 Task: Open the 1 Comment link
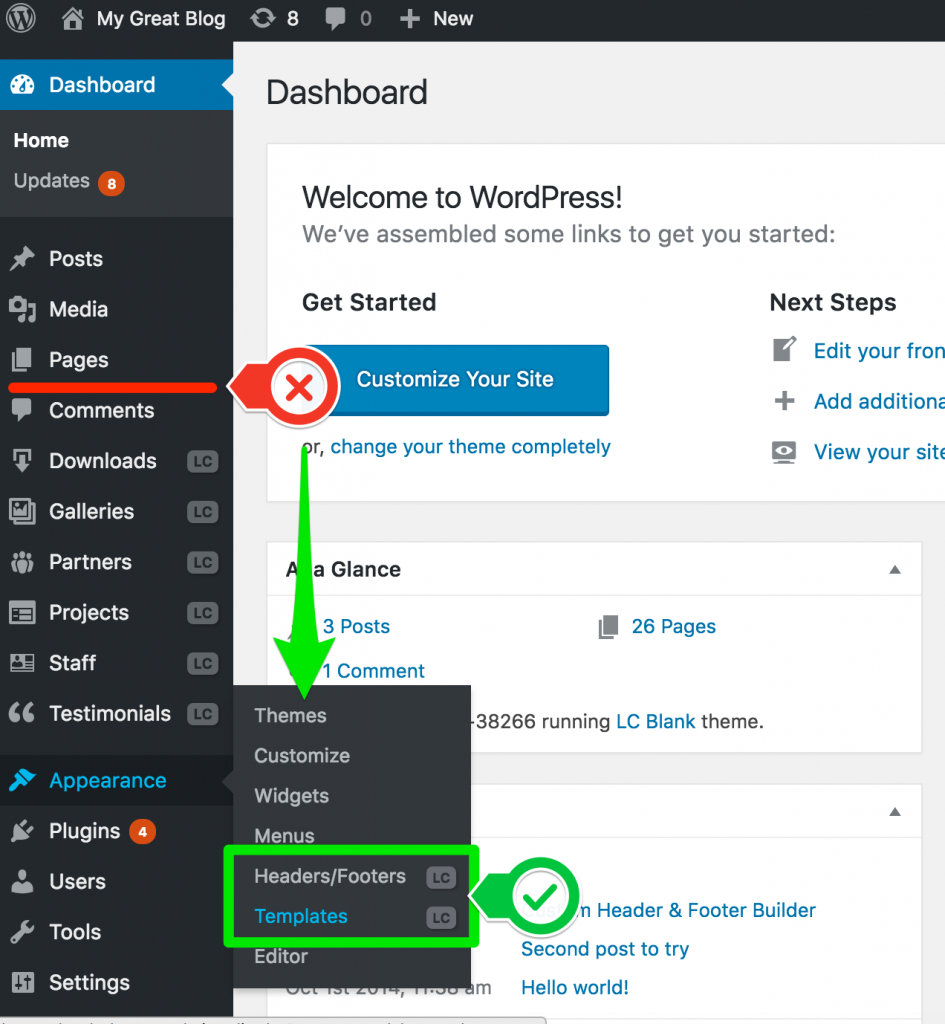coord(374,671)
